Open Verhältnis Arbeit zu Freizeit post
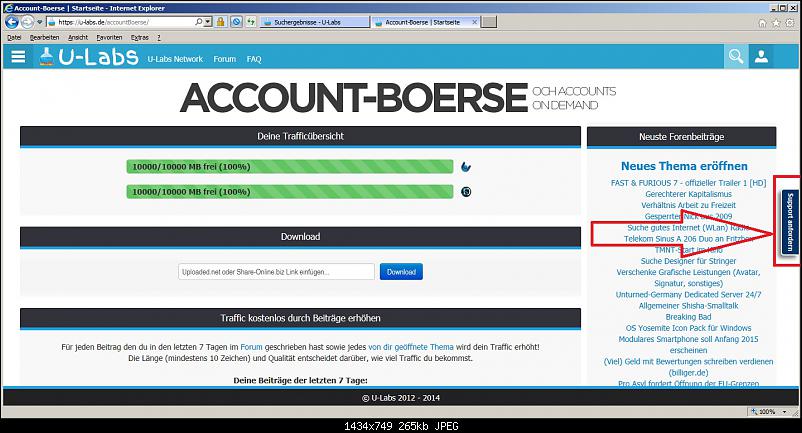This screenshot has height=433, width=802. point(688,205)
